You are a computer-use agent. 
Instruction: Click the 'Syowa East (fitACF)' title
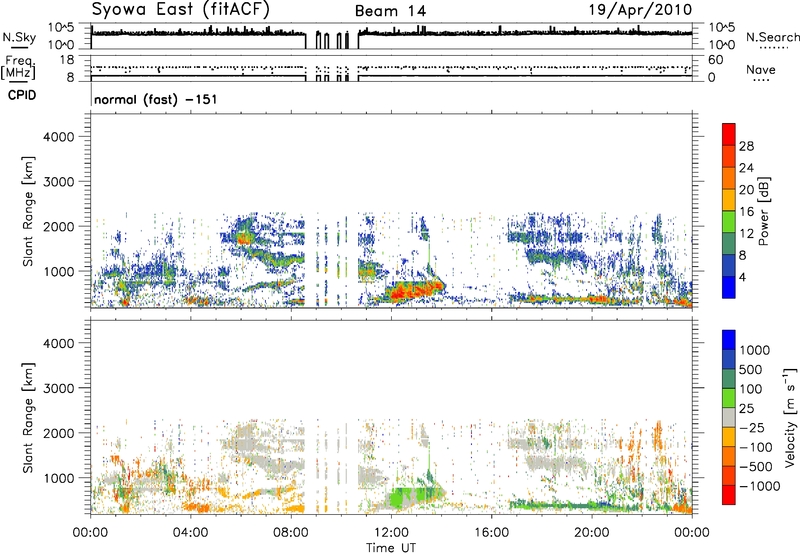(181, 9)
